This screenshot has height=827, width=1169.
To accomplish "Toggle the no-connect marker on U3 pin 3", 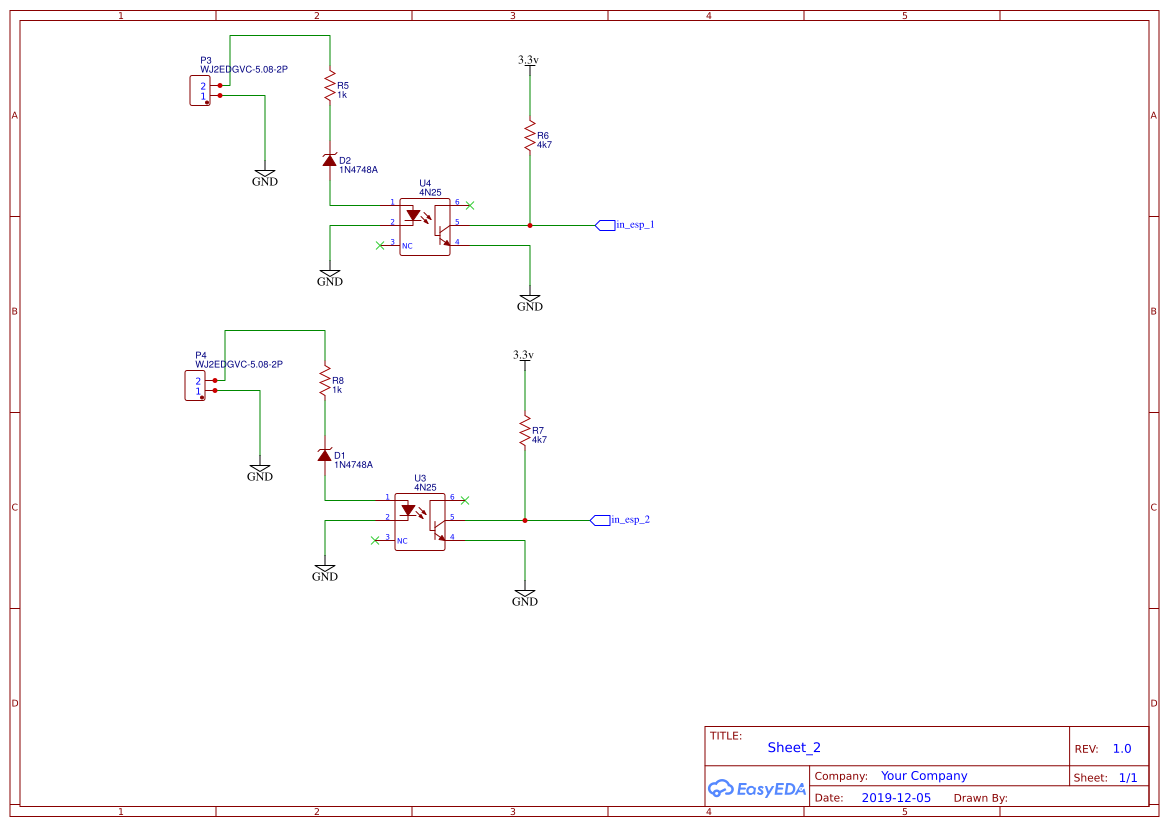I will point(374,540).
